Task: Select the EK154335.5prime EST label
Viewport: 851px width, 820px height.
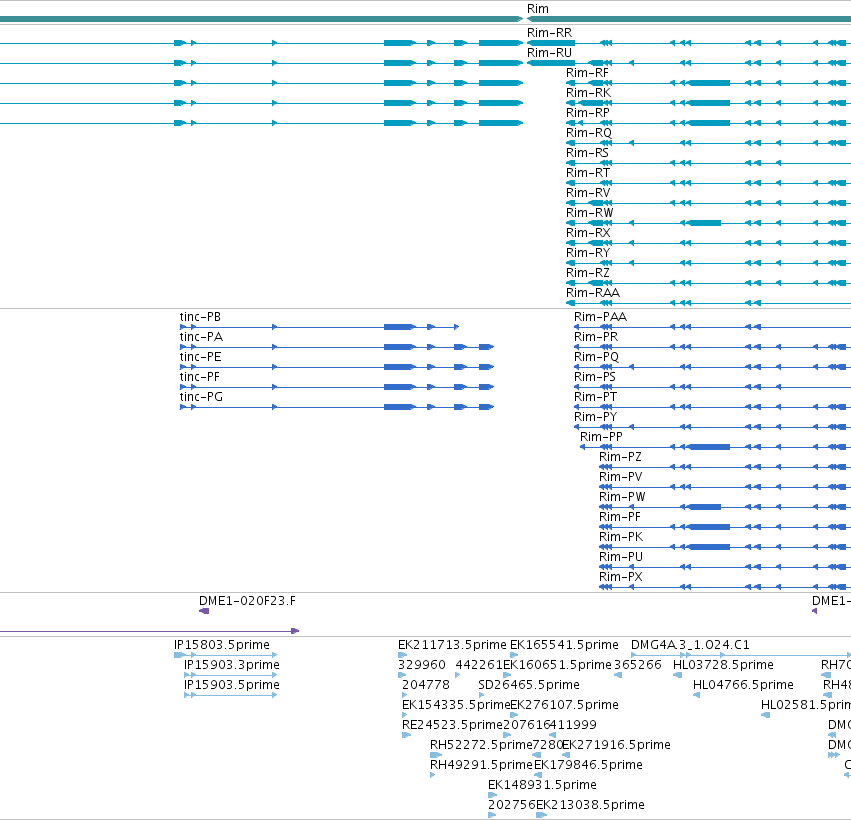Action: pyautogui.click(x=456, y=705)
